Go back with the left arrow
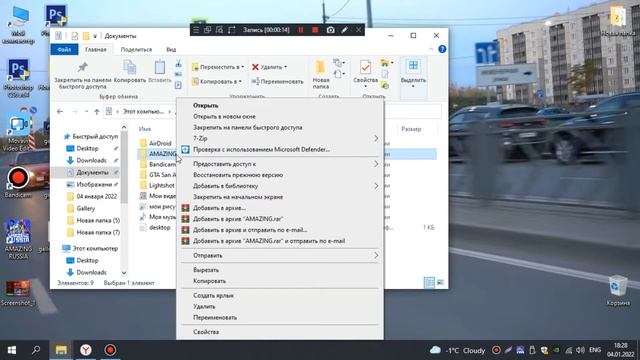The height and width of the screenshot is (360, 640). (60, 111)
